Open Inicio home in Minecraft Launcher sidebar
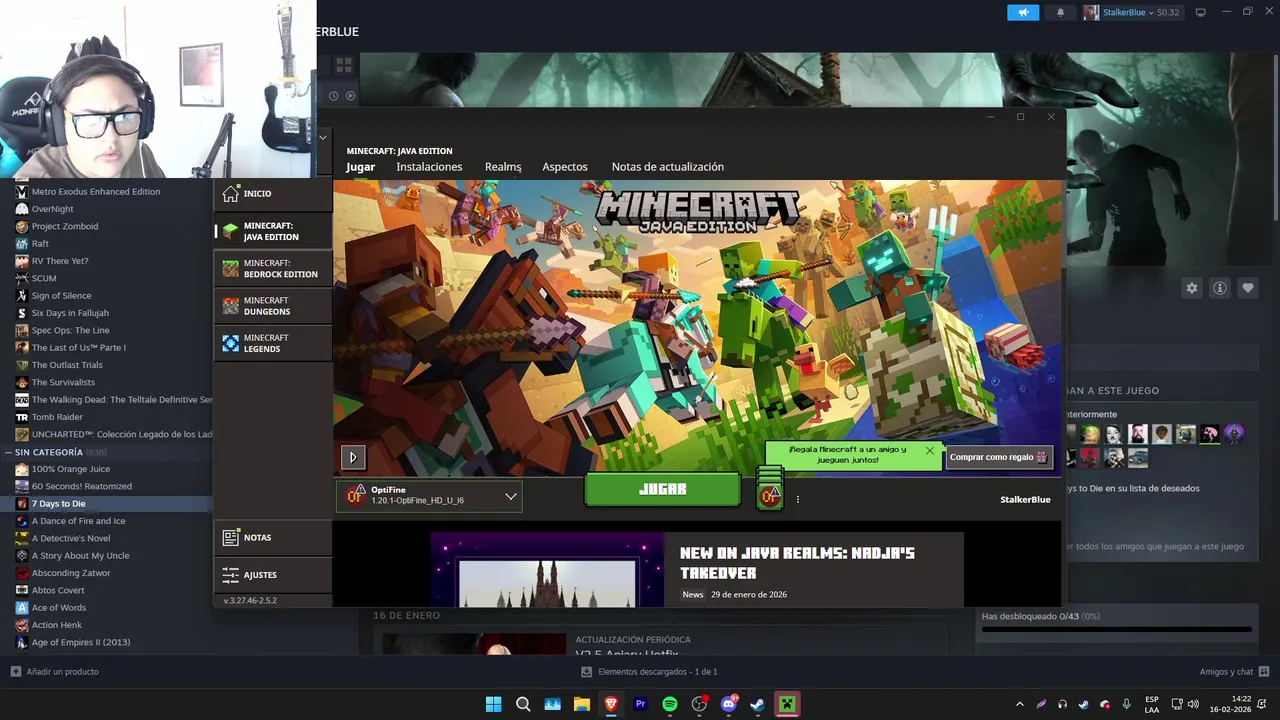The width and height of the screenshot is (1280, 720). [272, 193]
